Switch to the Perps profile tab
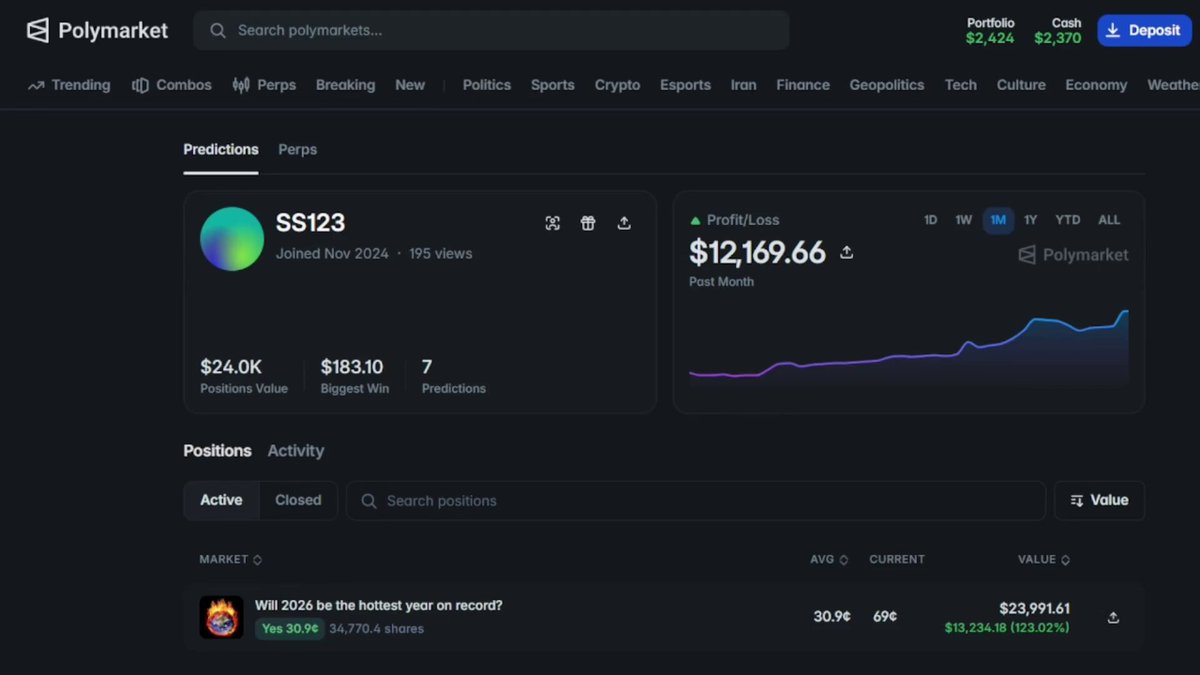This screenshot has height=675, width=1200. pos(297,150)
